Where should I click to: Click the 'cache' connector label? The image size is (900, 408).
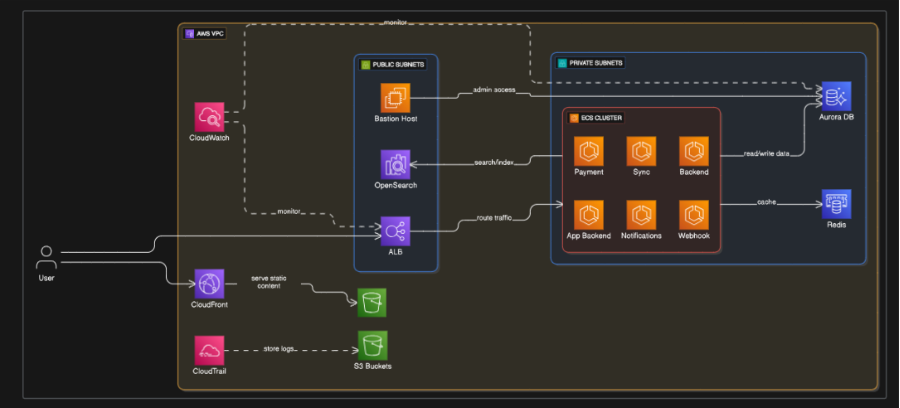[x=767, y=202]
